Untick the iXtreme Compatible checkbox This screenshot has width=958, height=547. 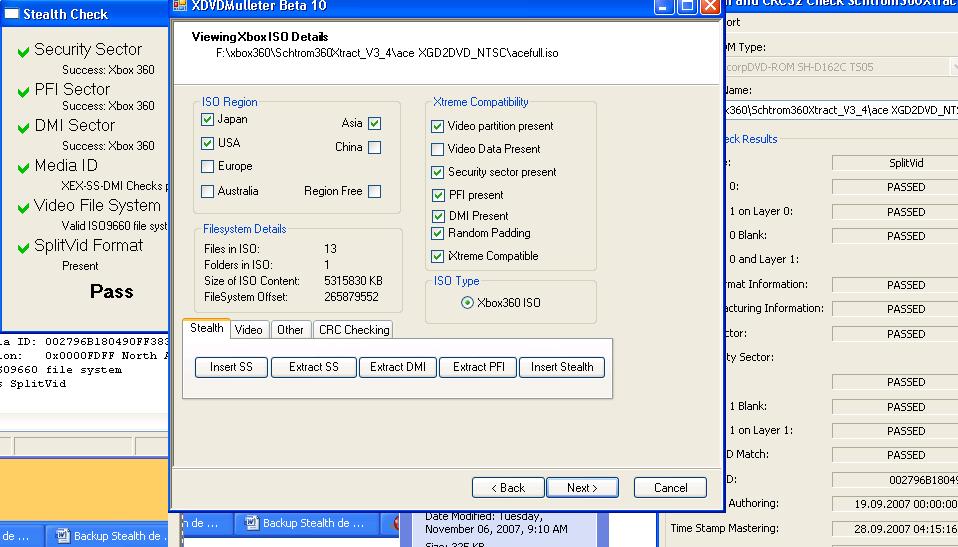[438, 256]
